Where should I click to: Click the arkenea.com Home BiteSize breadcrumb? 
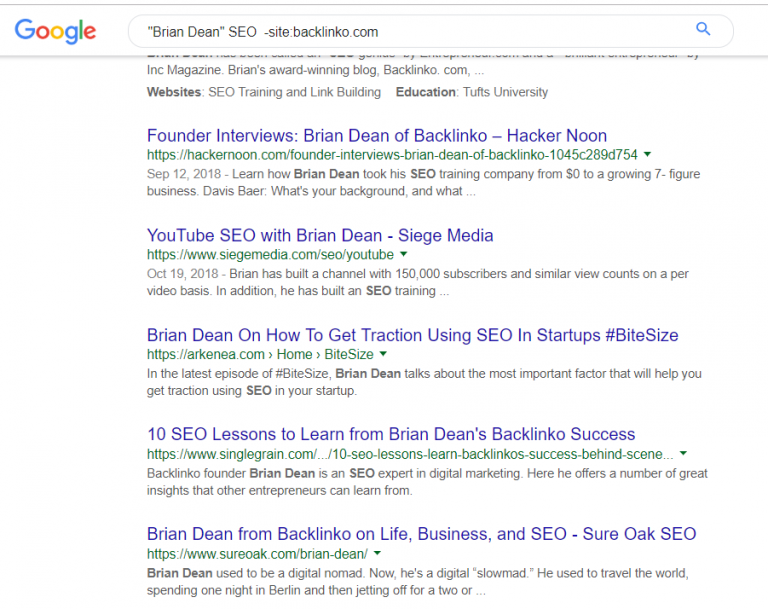coord(260,354)
